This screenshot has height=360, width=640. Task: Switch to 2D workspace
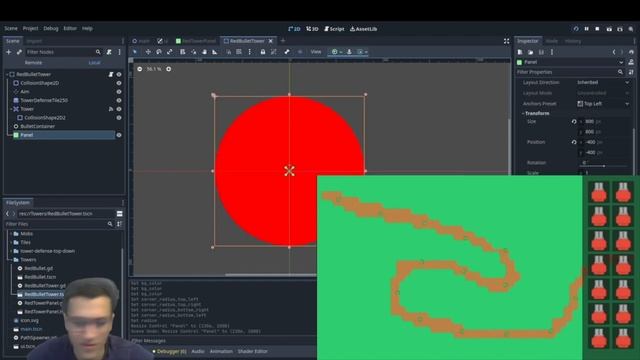click(294, 29)
